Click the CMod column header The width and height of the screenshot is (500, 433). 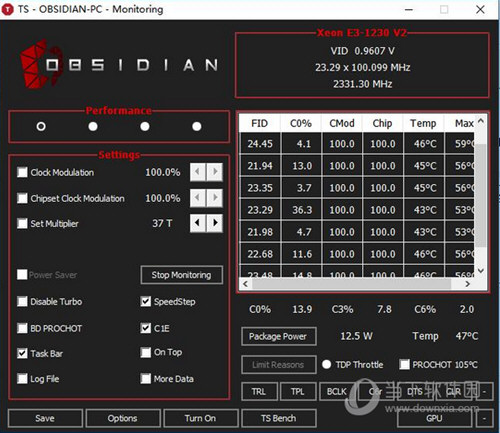pos(342,123)
